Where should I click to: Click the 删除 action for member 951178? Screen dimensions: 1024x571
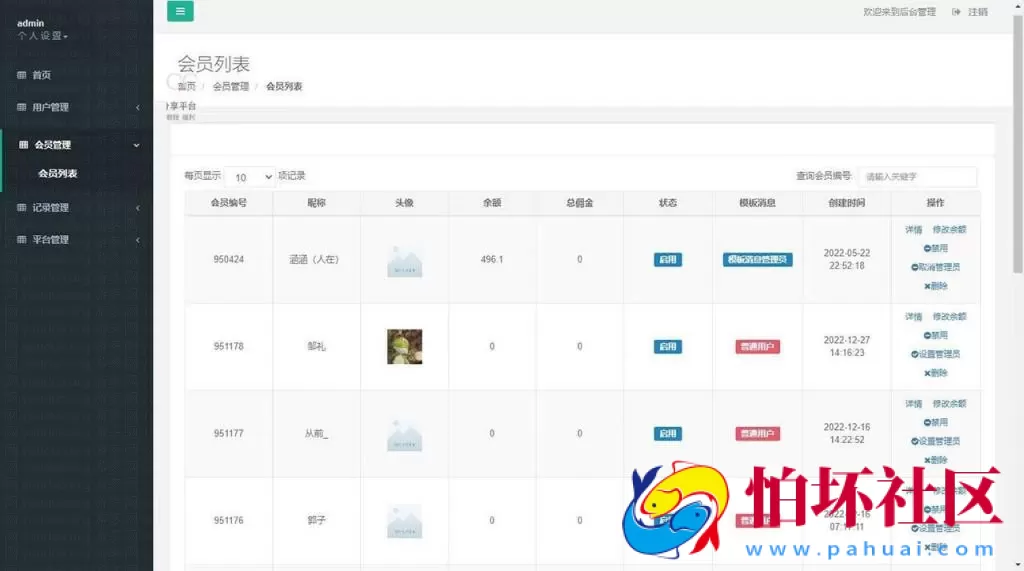point(936,373)
